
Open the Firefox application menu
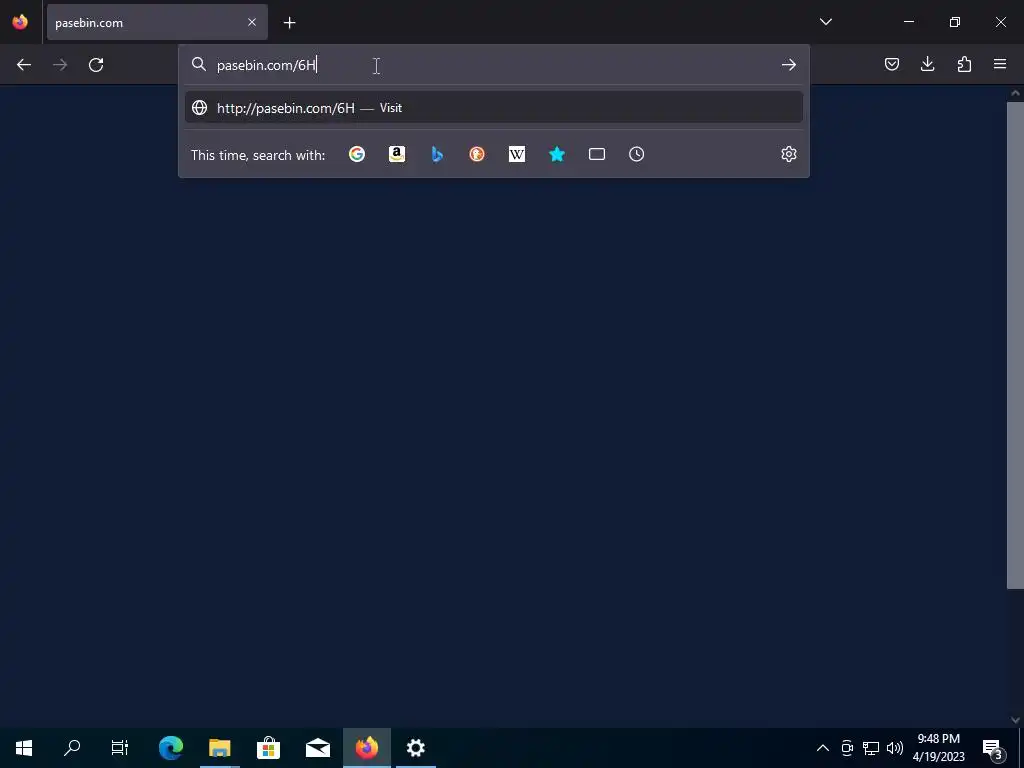[1000, 64]
